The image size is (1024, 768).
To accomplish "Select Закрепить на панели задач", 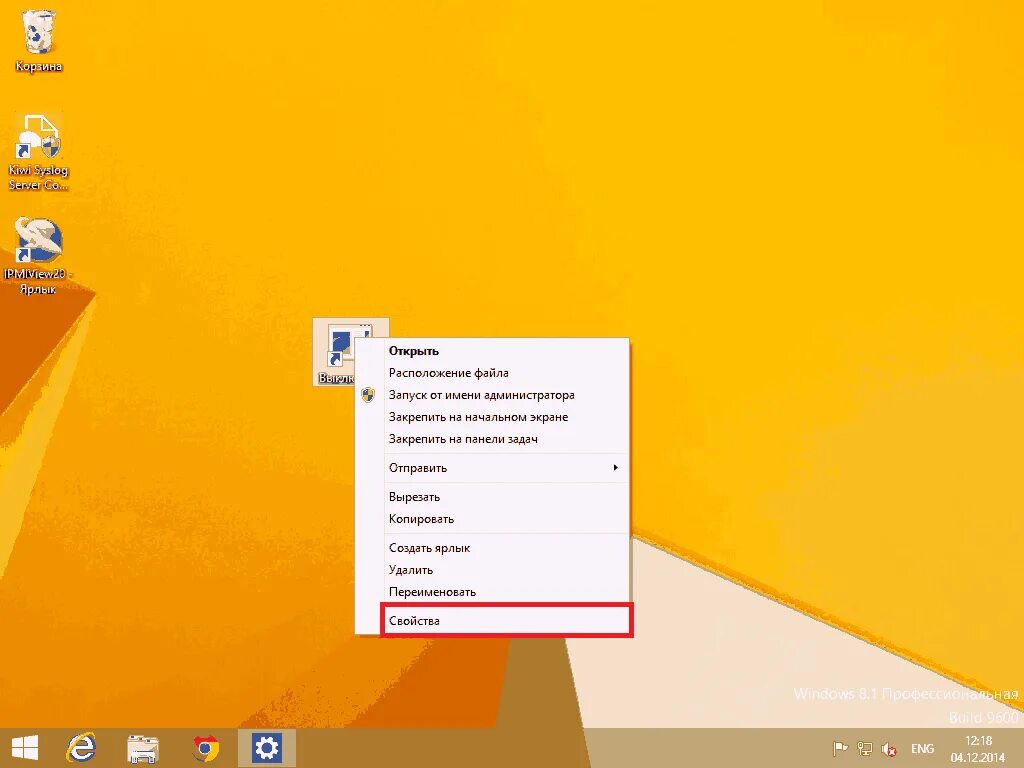I will 492,440.
